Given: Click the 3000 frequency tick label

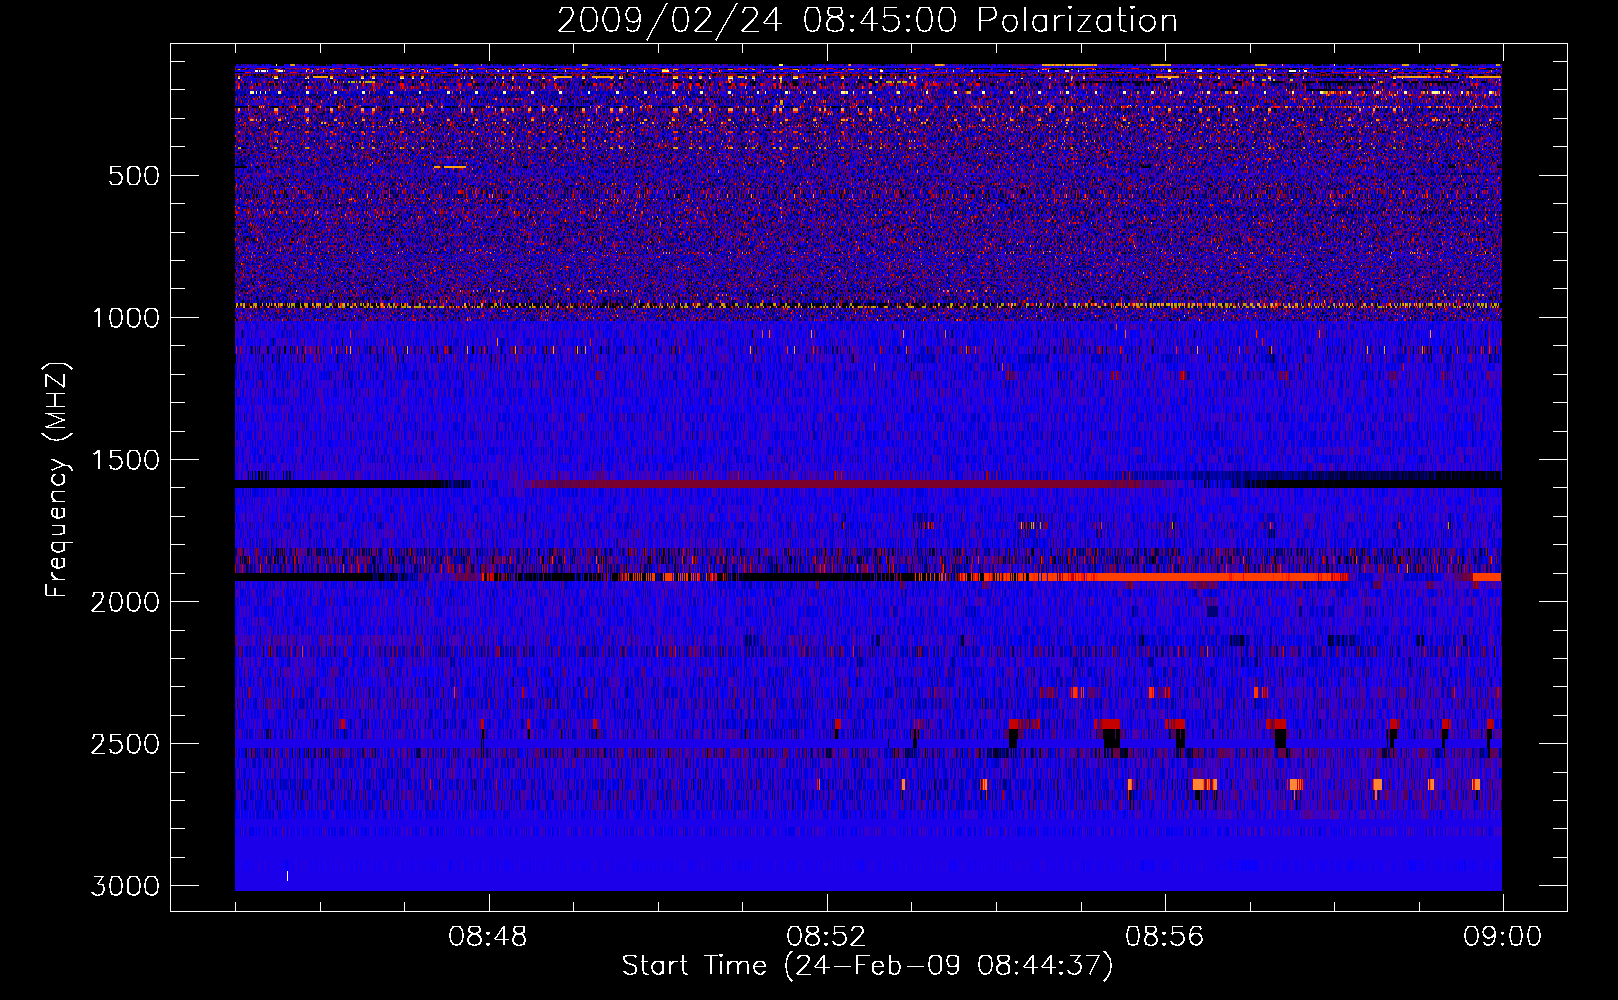Looking at the screenshot, I should pyautogui.click(x=125, y=886).
